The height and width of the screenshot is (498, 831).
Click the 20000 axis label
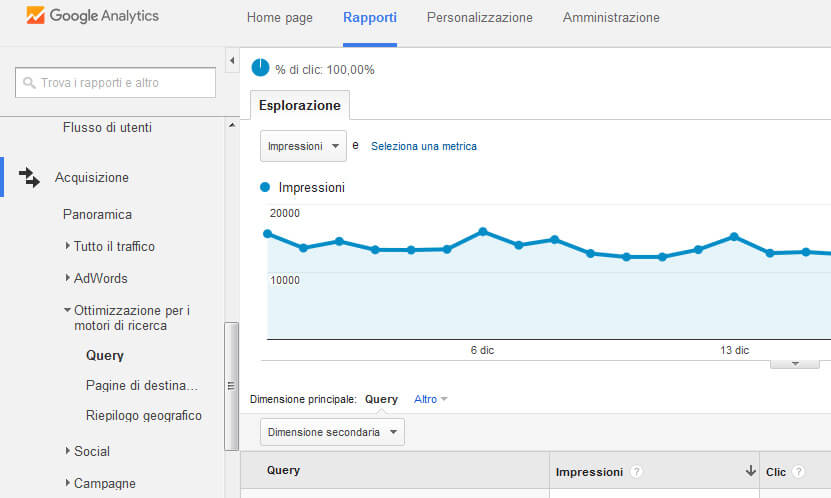click(285, 213)
